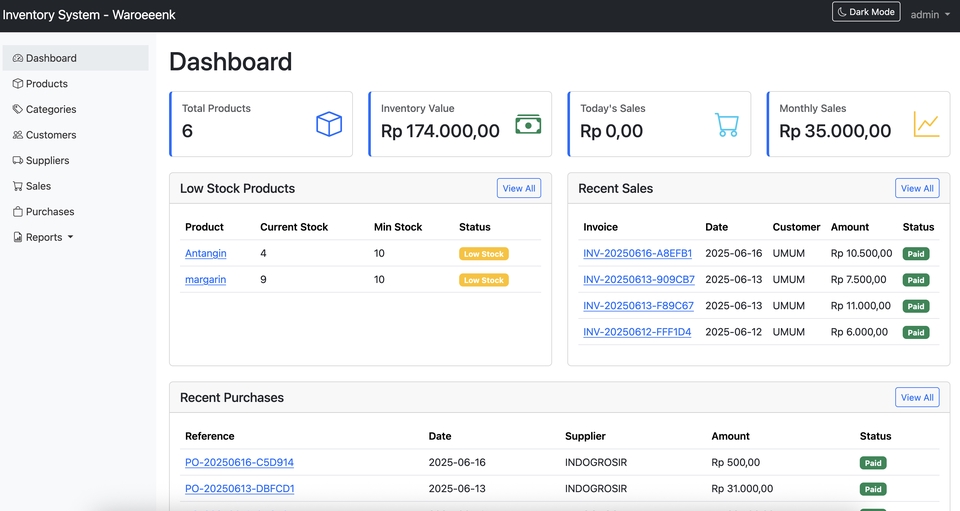Go to Sales in the sidebar

point(38,186)
